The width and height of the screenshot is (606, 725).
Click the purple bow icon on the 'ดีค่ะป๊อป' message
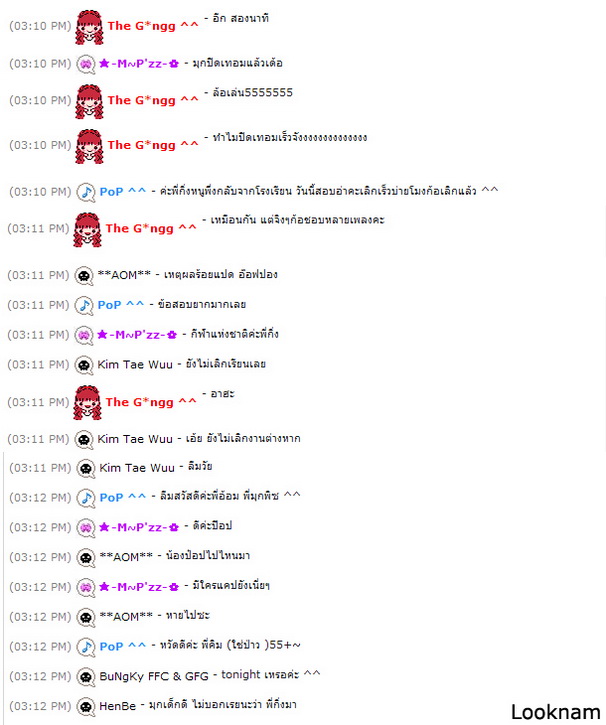(86, 528)
